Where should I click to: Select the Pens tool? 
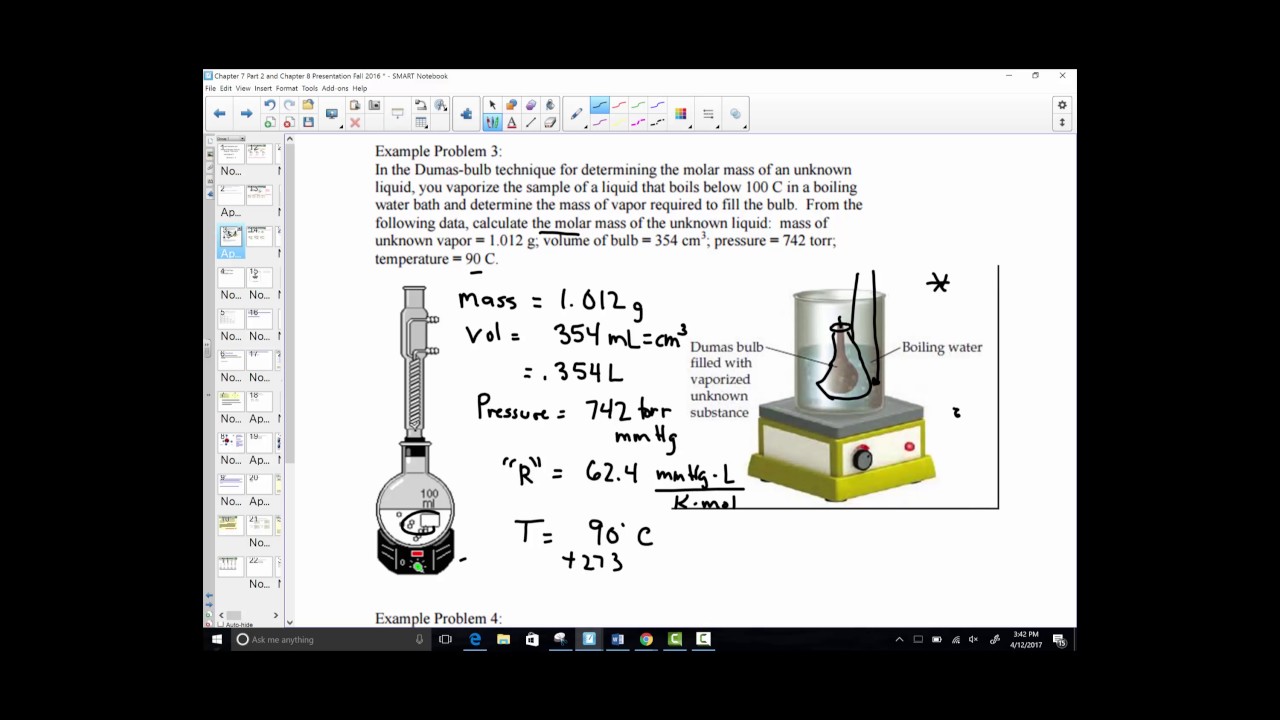tap(492, 122)
